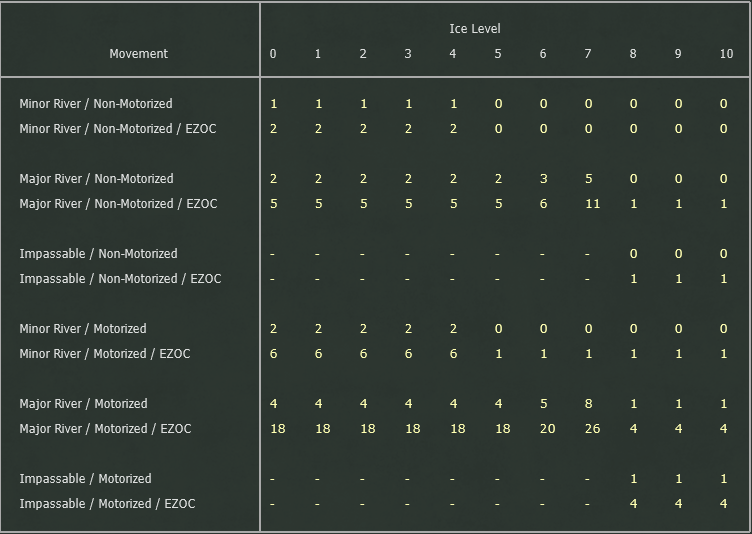The image size is (752, 534).
Task: Select the ice level "4" column header
Action: click(x=453, y=54)
